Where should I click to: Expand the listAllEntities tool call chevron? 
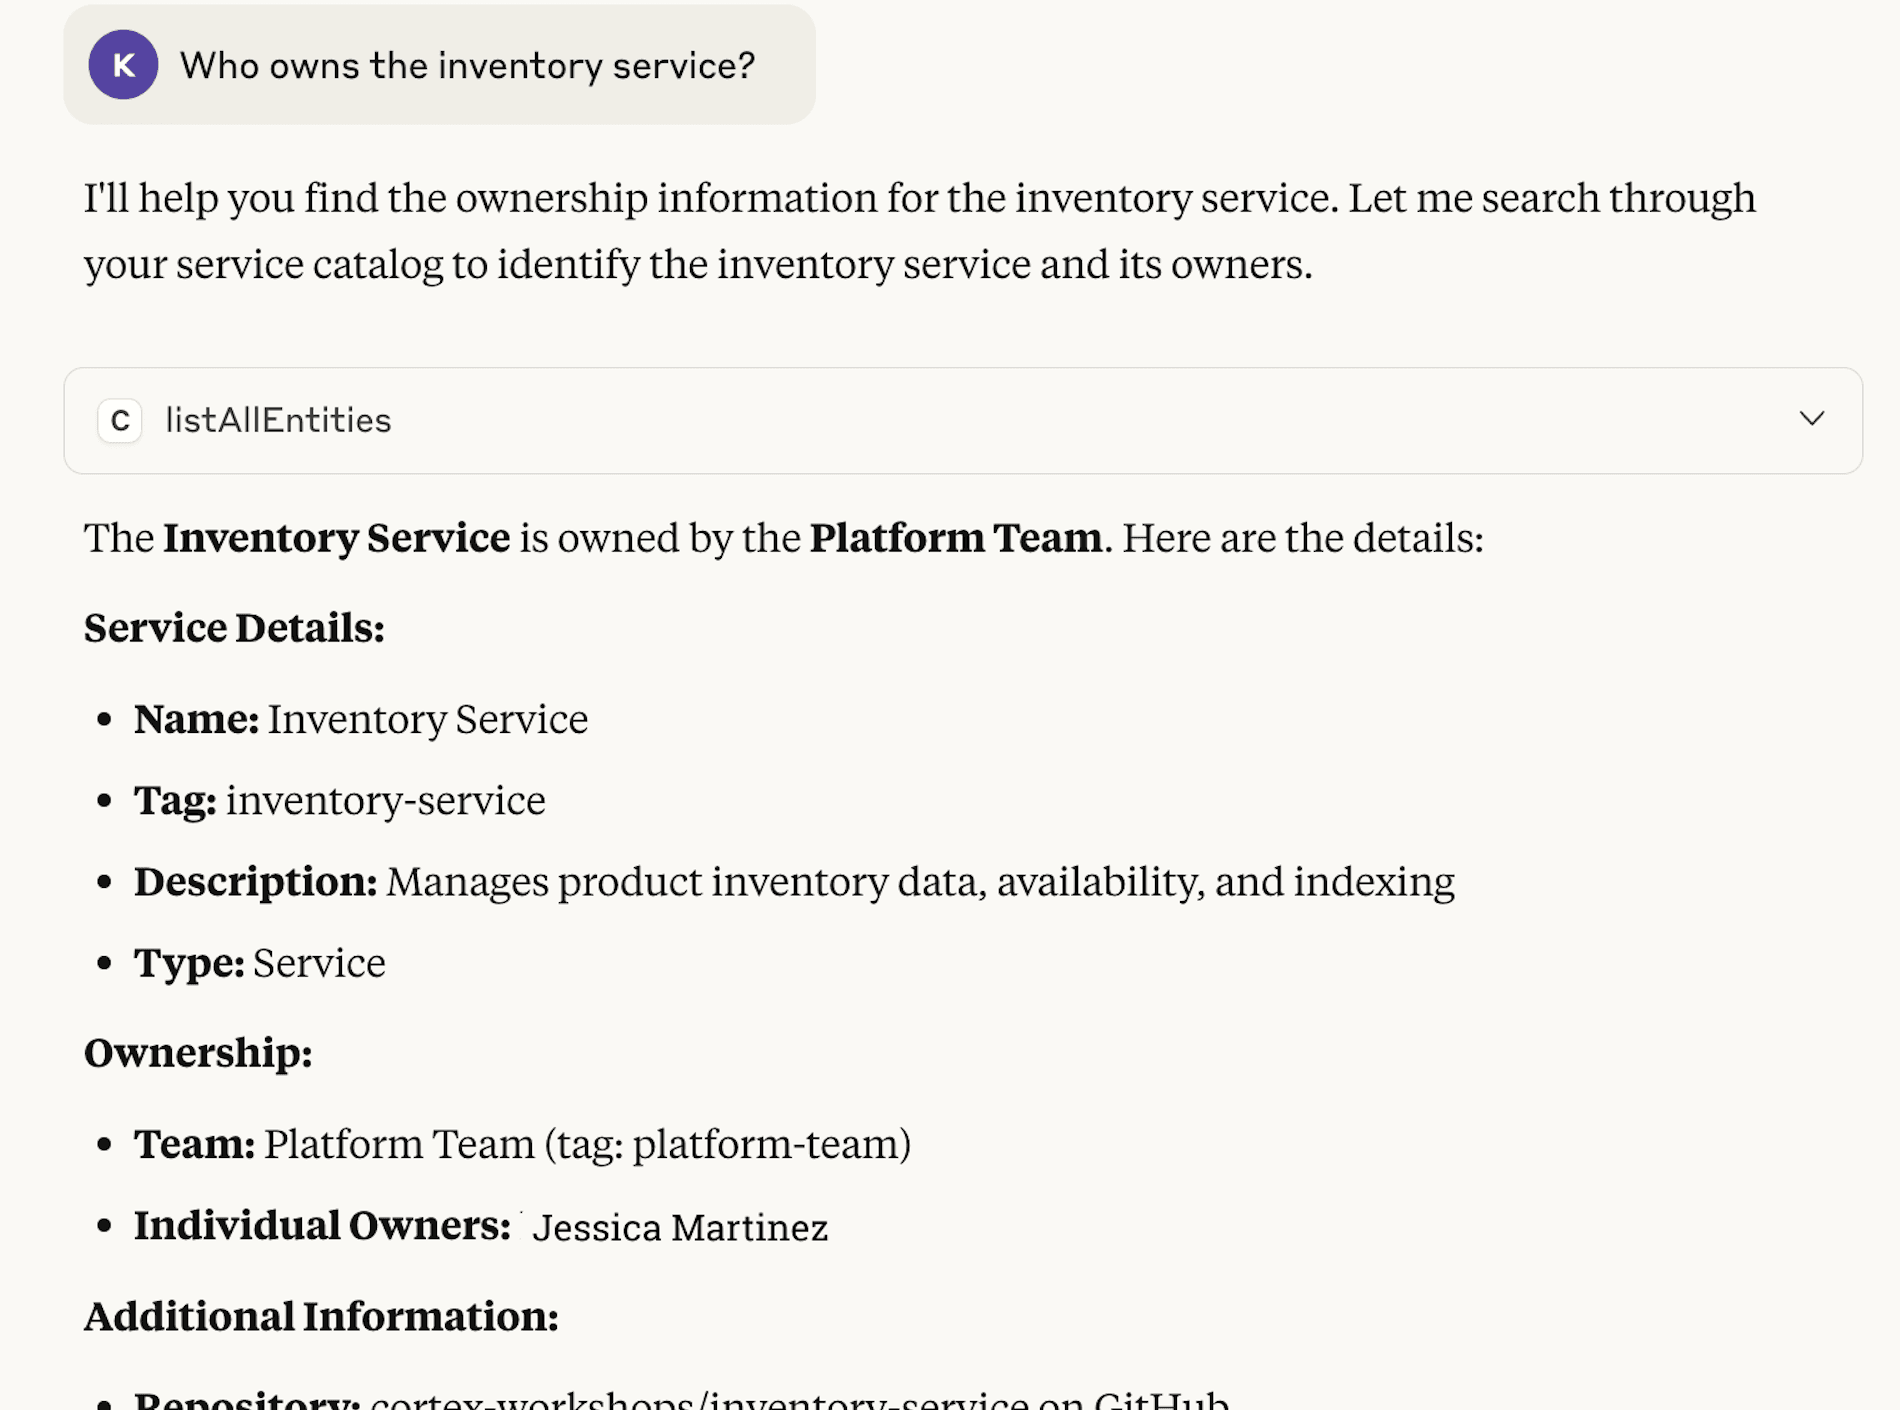[x=1811, y=419]
